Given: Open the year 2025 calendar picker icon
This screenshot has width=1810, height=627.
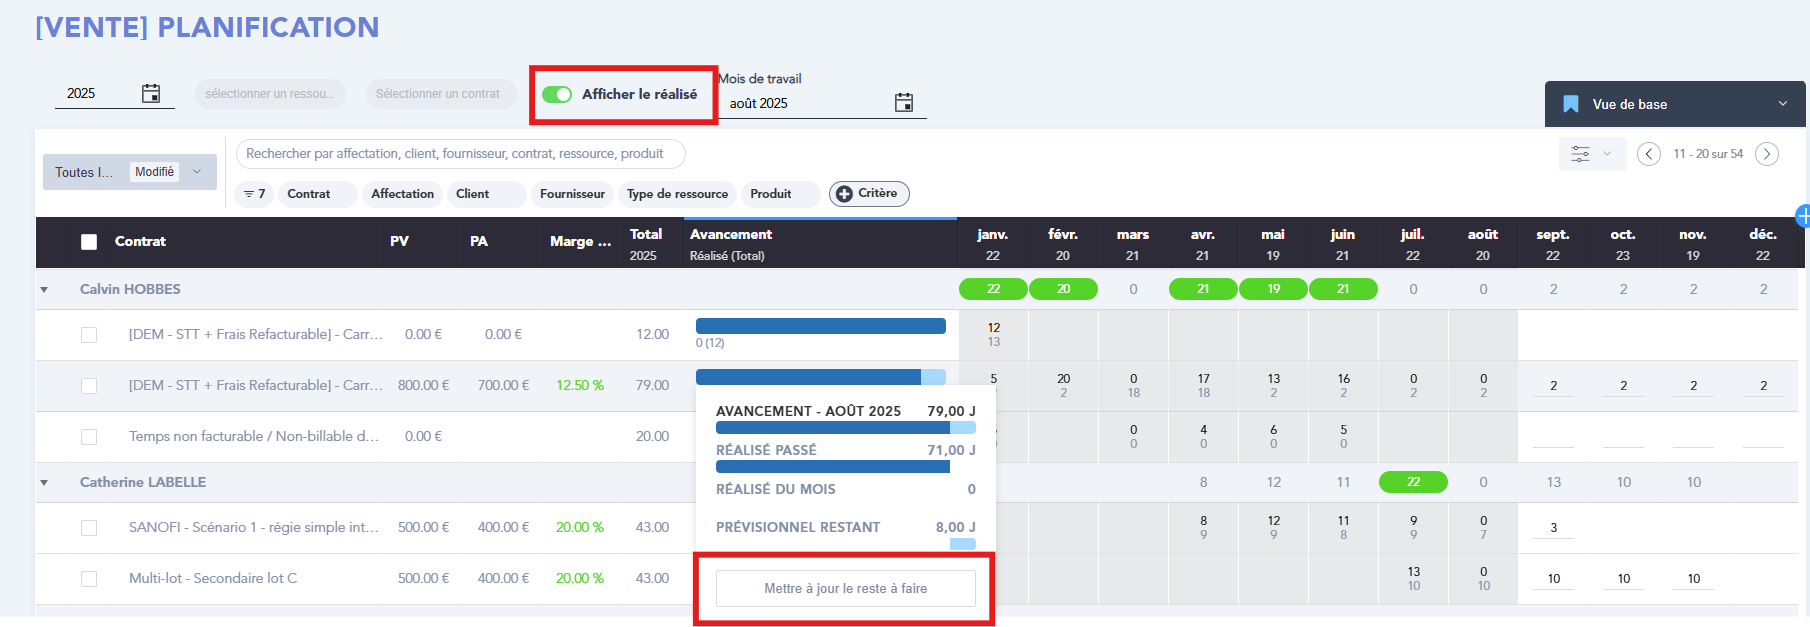Looking at the screenshot, I should 151,94.
